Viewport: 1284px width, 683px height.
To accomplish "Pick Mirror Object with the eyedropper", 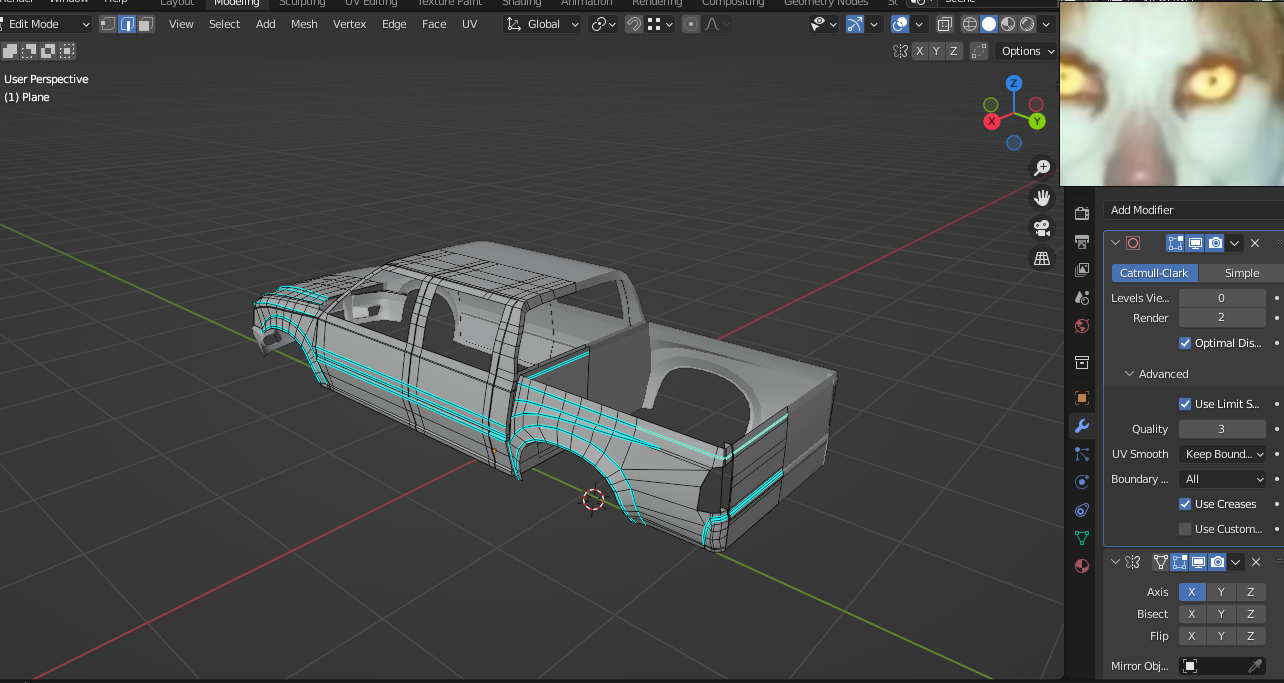I will (1254, 666).
